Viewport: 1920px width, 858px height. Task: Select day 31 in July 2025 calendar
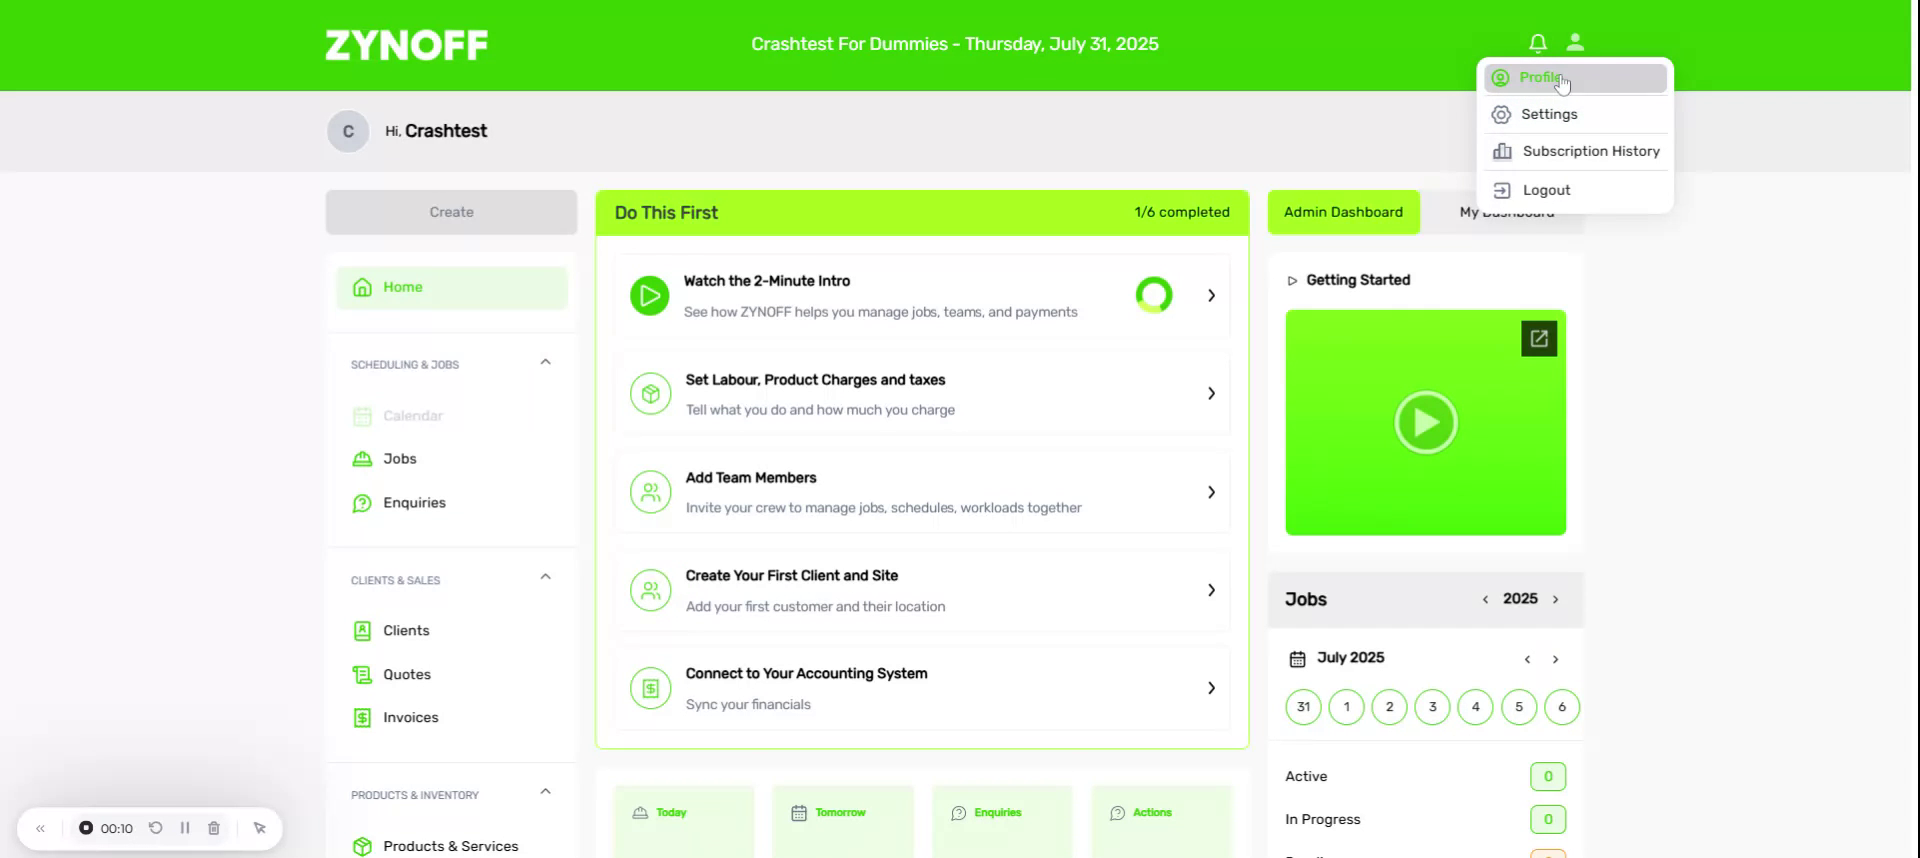(x=1303, y=707)
